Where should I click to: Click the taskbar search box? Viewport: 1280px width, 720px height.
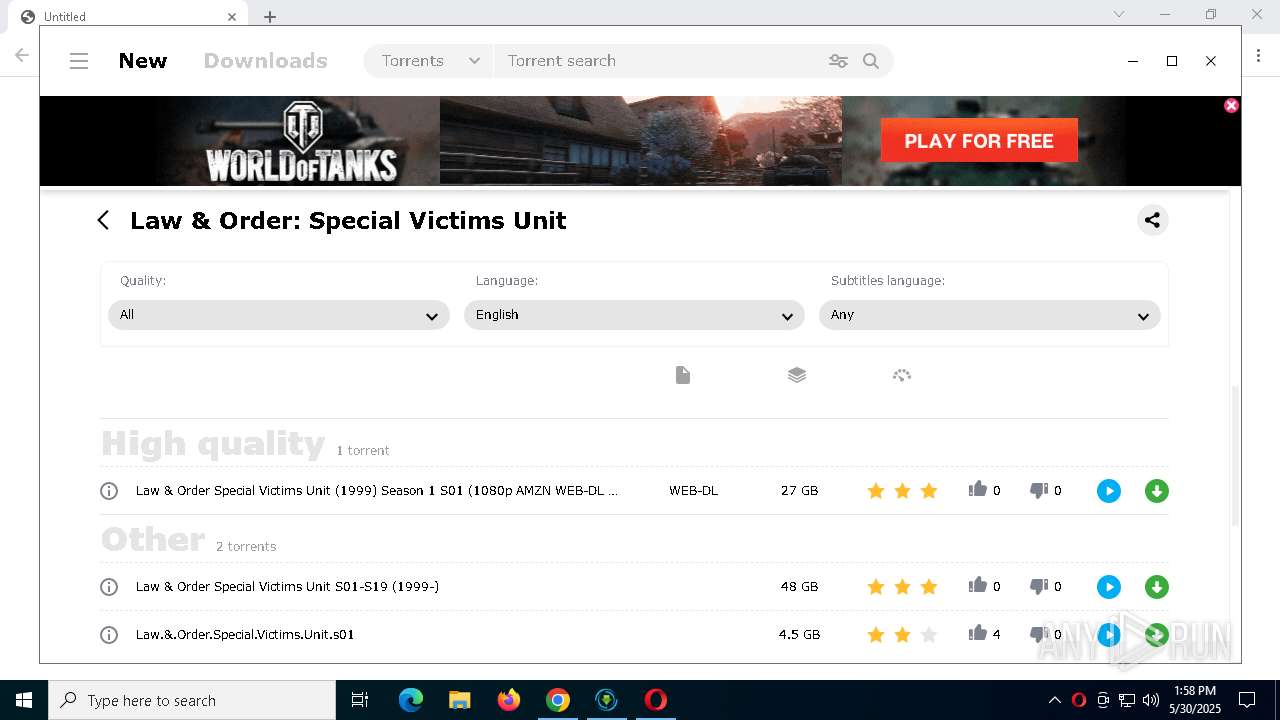[192, 700]
